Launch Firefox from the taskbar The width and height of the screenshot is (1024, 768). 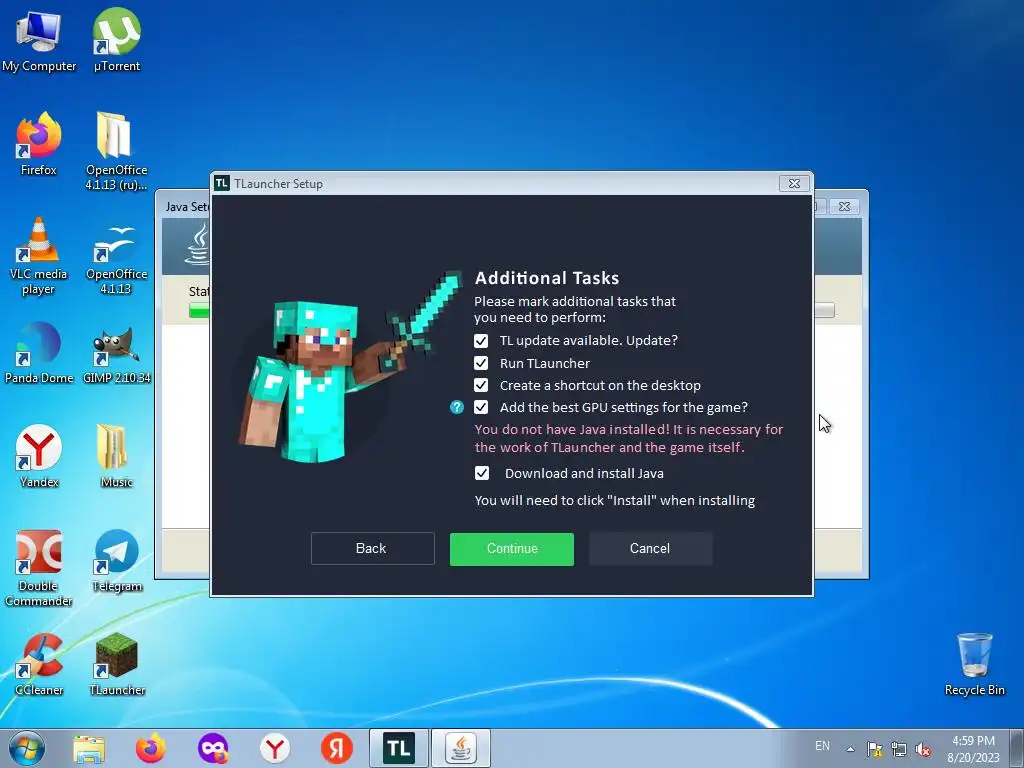150,748
